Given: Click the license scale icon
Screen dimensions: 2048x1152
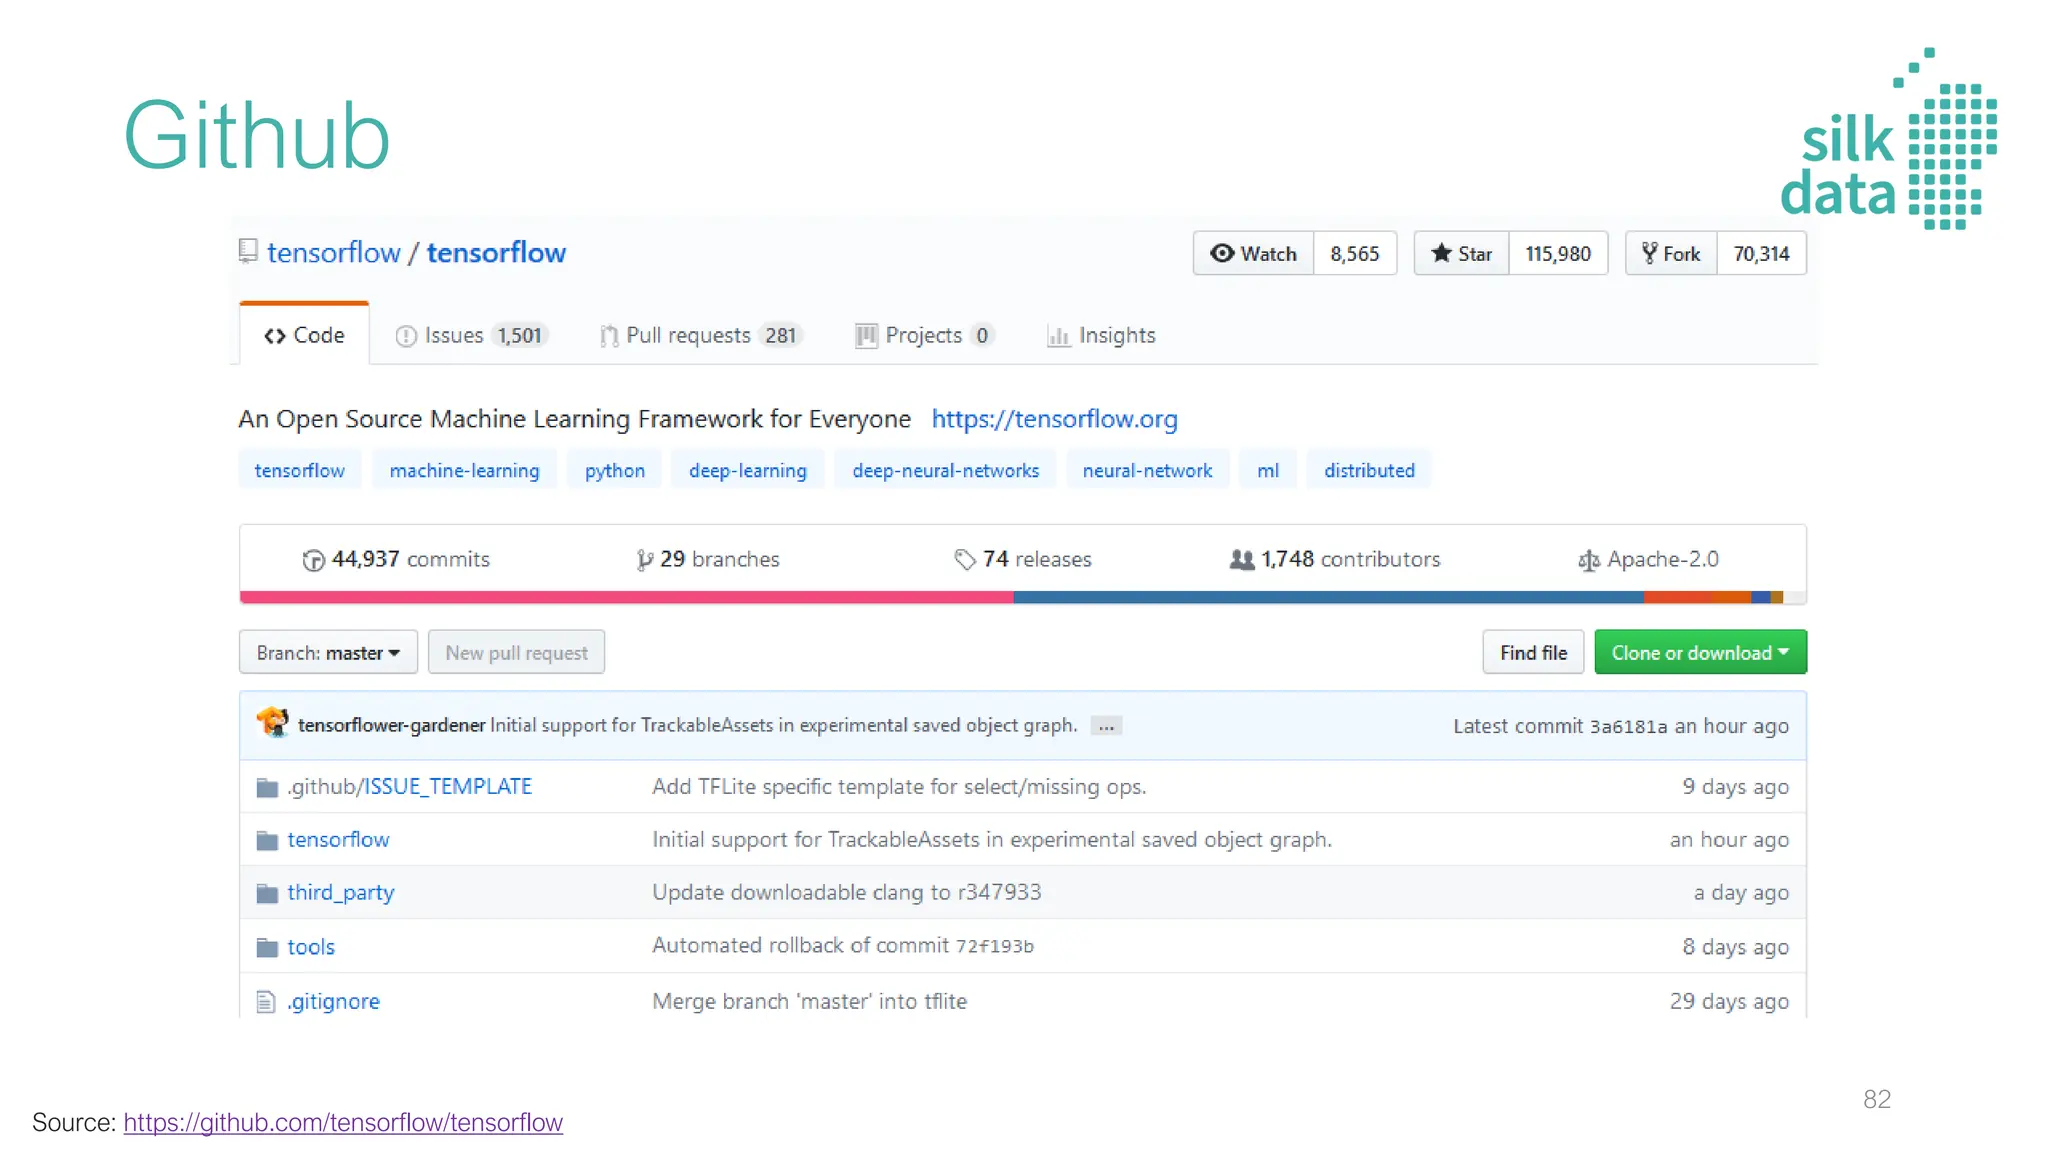Looking at the screenshot, I should click(x=1588, y=561).
